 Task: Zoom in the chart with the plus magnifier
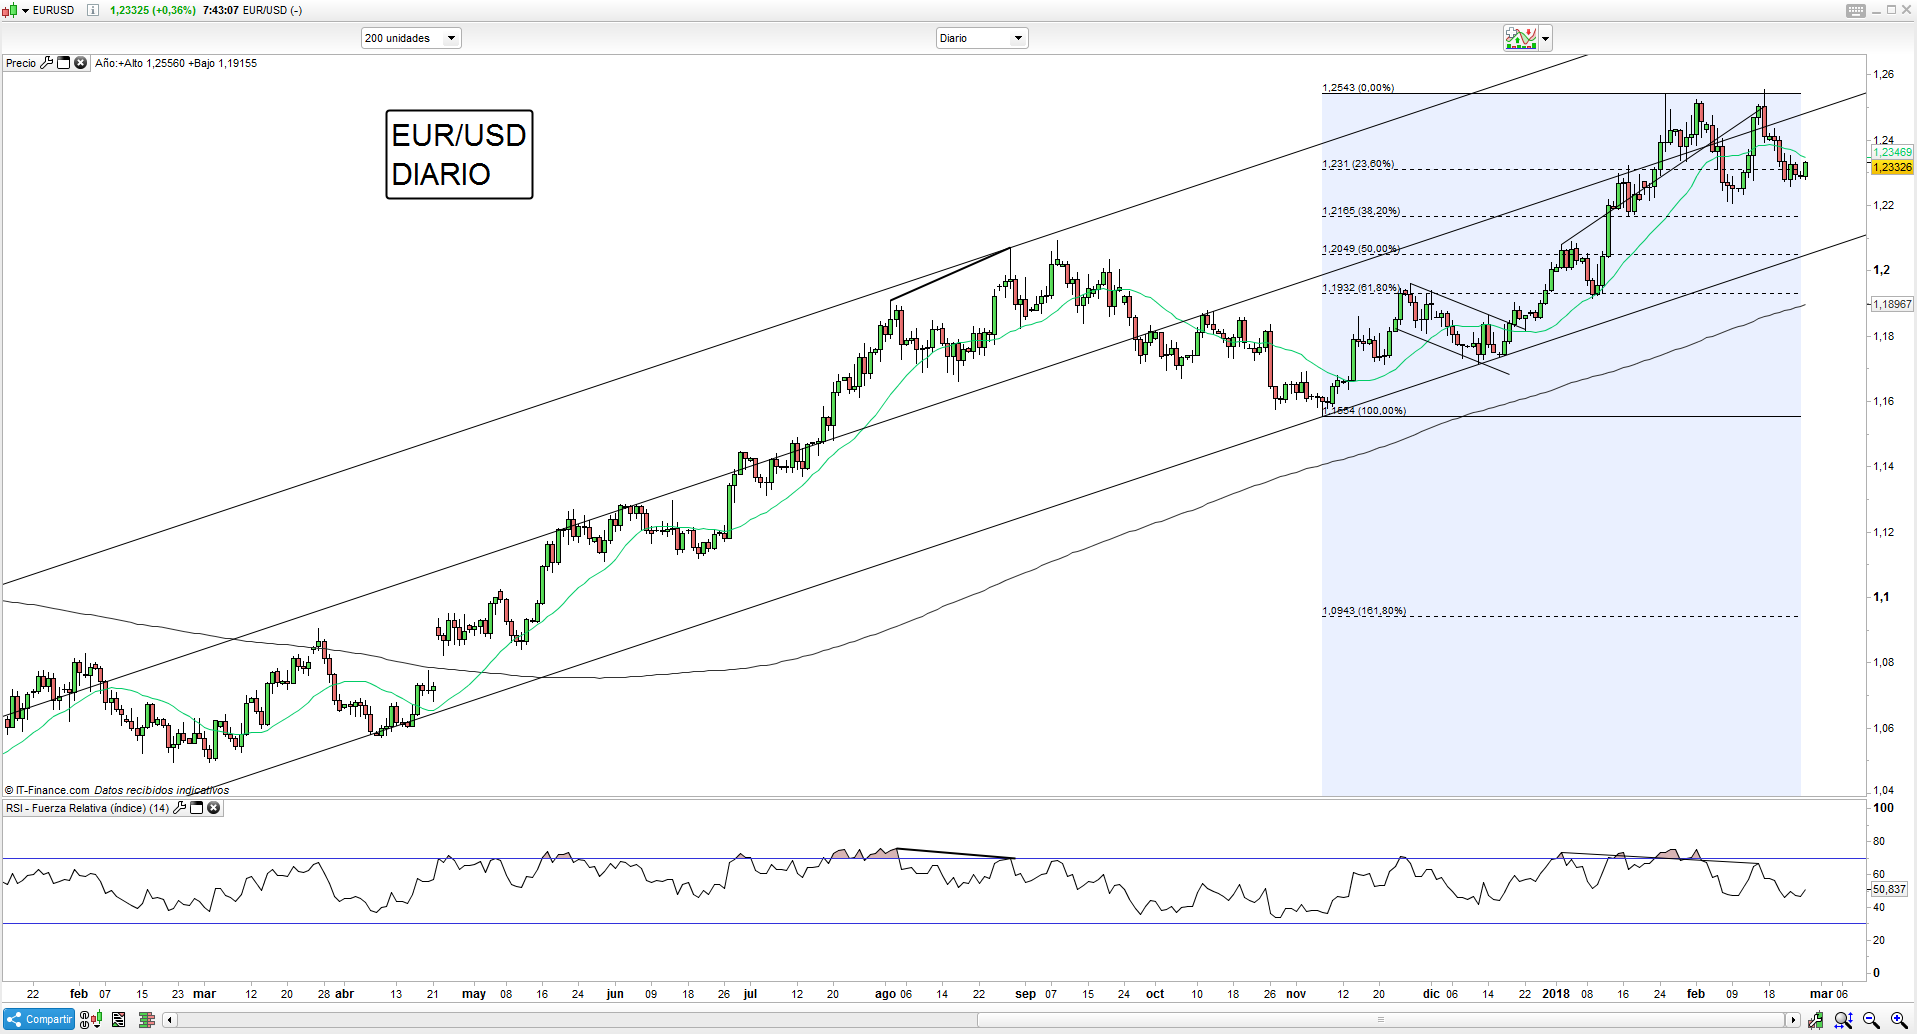click(x=1898, y=1020)
